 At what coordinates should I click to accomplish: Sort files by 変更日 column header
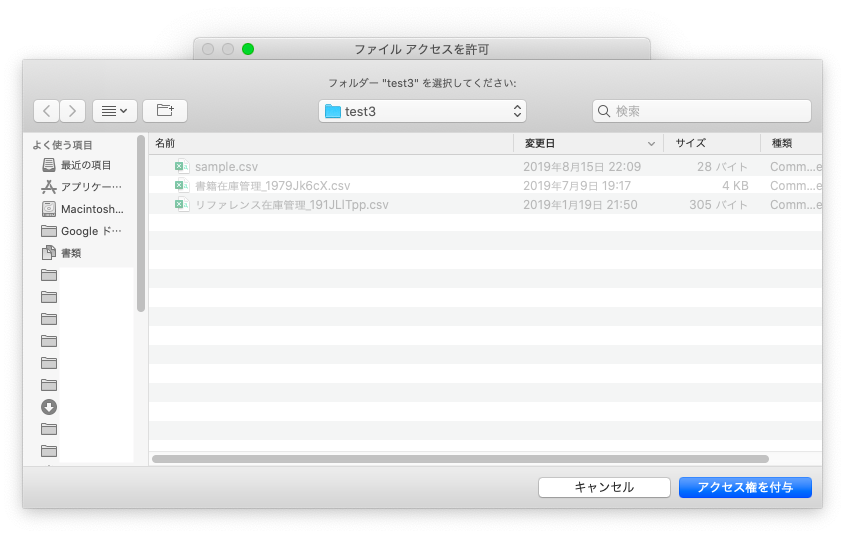click(580, 143)
